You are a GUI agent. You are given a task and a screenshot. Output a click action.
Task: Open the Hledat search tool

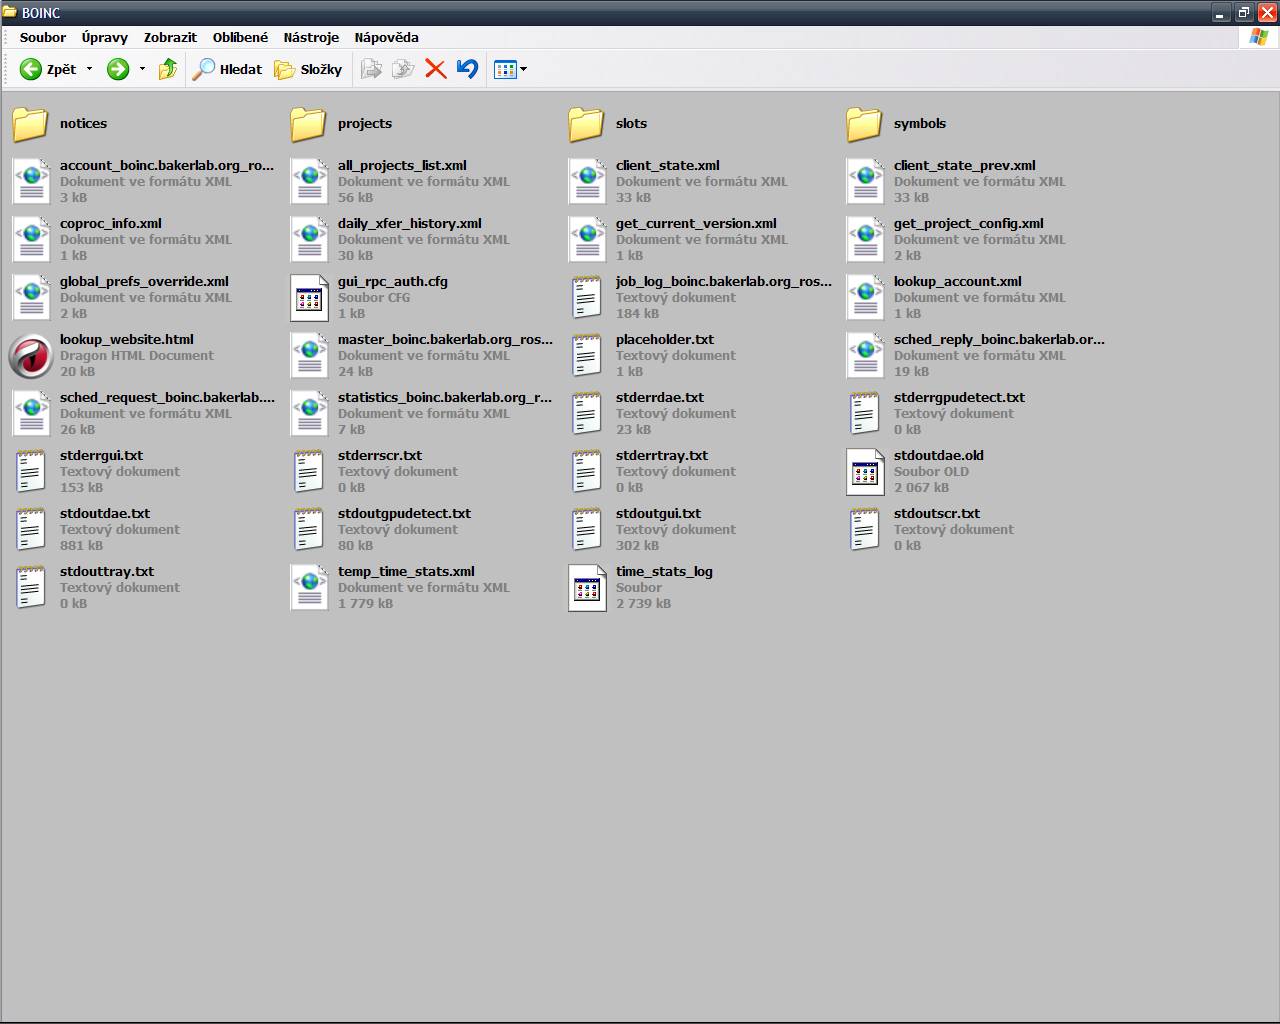tap(227, 69)
